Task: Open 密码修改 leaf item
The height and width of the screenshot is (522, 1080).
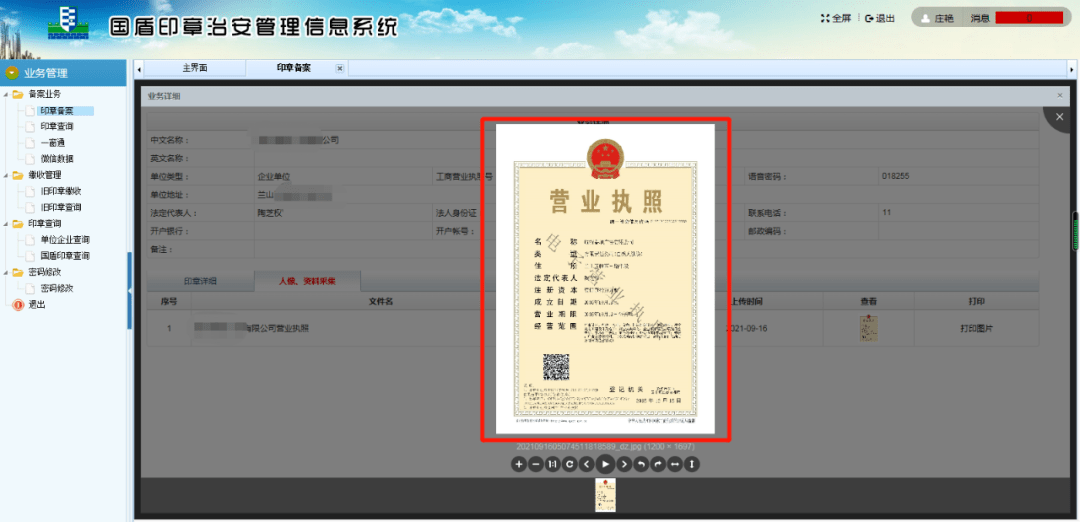Action: pyautogui.click(x=56, y=289)
